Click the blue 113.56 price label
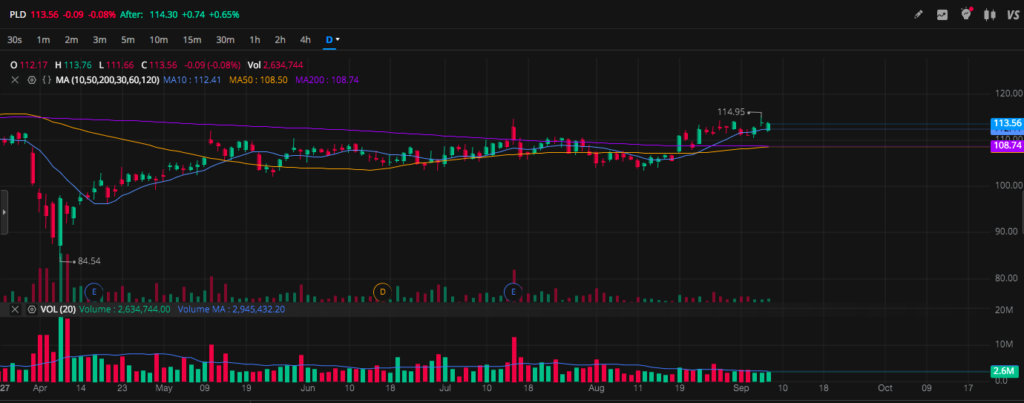 (x=1004, y=124)
